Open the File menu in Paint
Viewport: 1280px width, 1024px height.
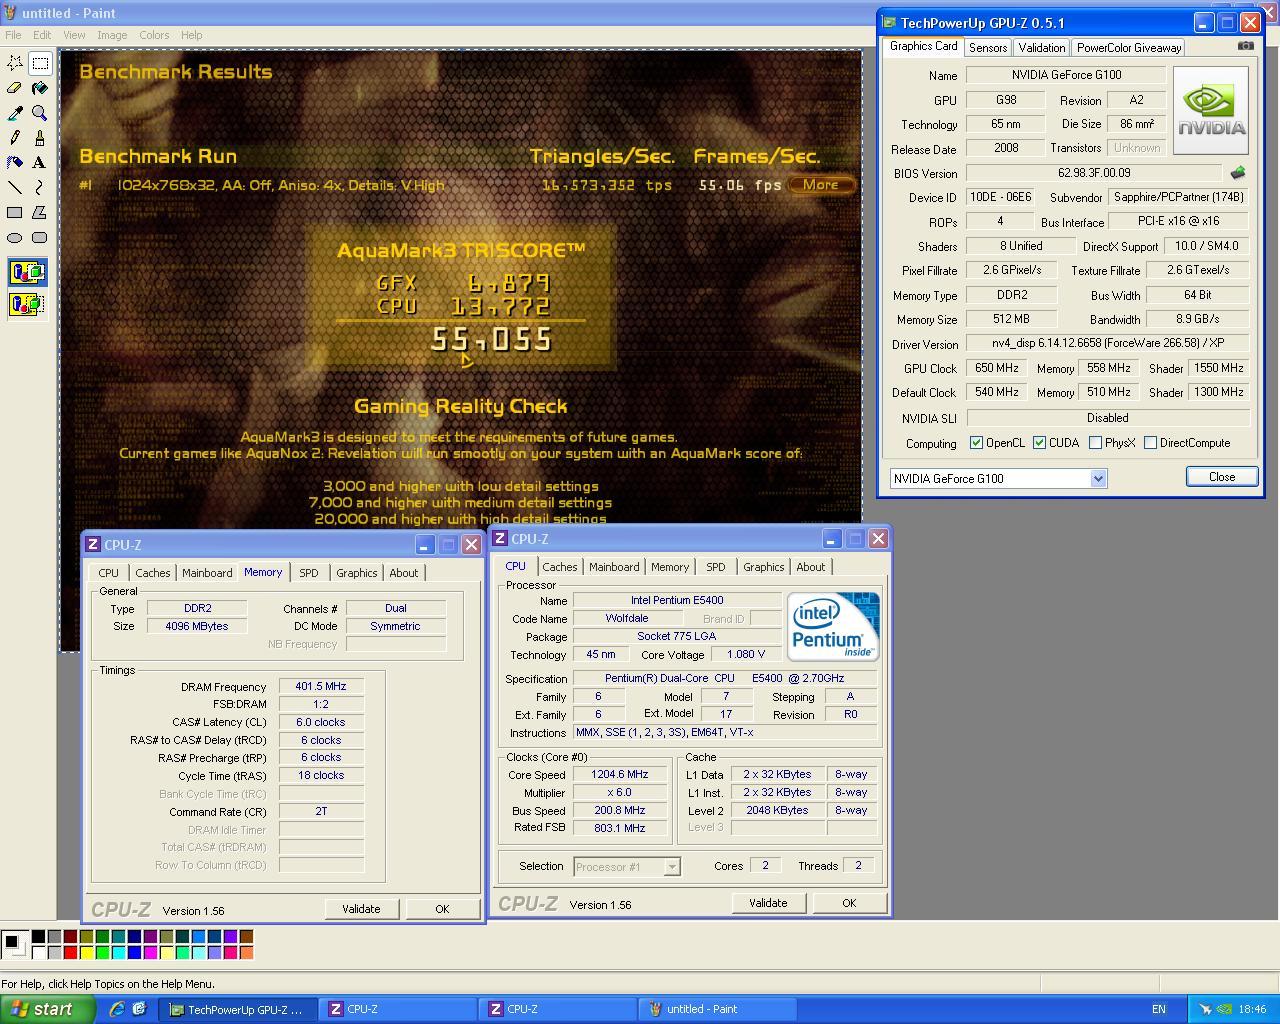coord(13,35)
